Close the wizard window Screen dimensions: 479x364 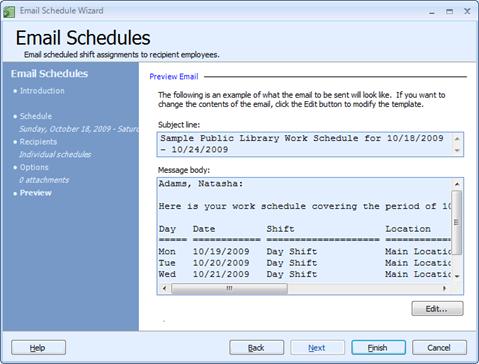point(467,11)
